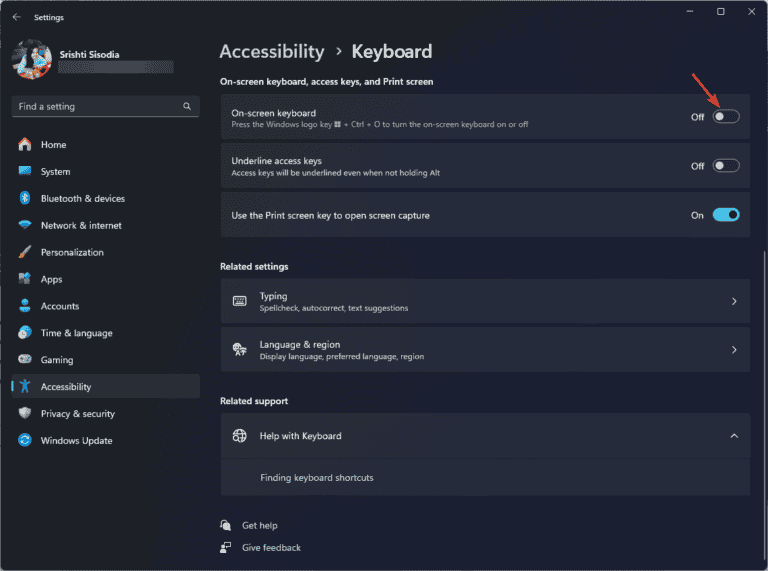Screen dimensions: 768x571
Task: Go to Time & language settings
Action: click(x=76, y=333)
